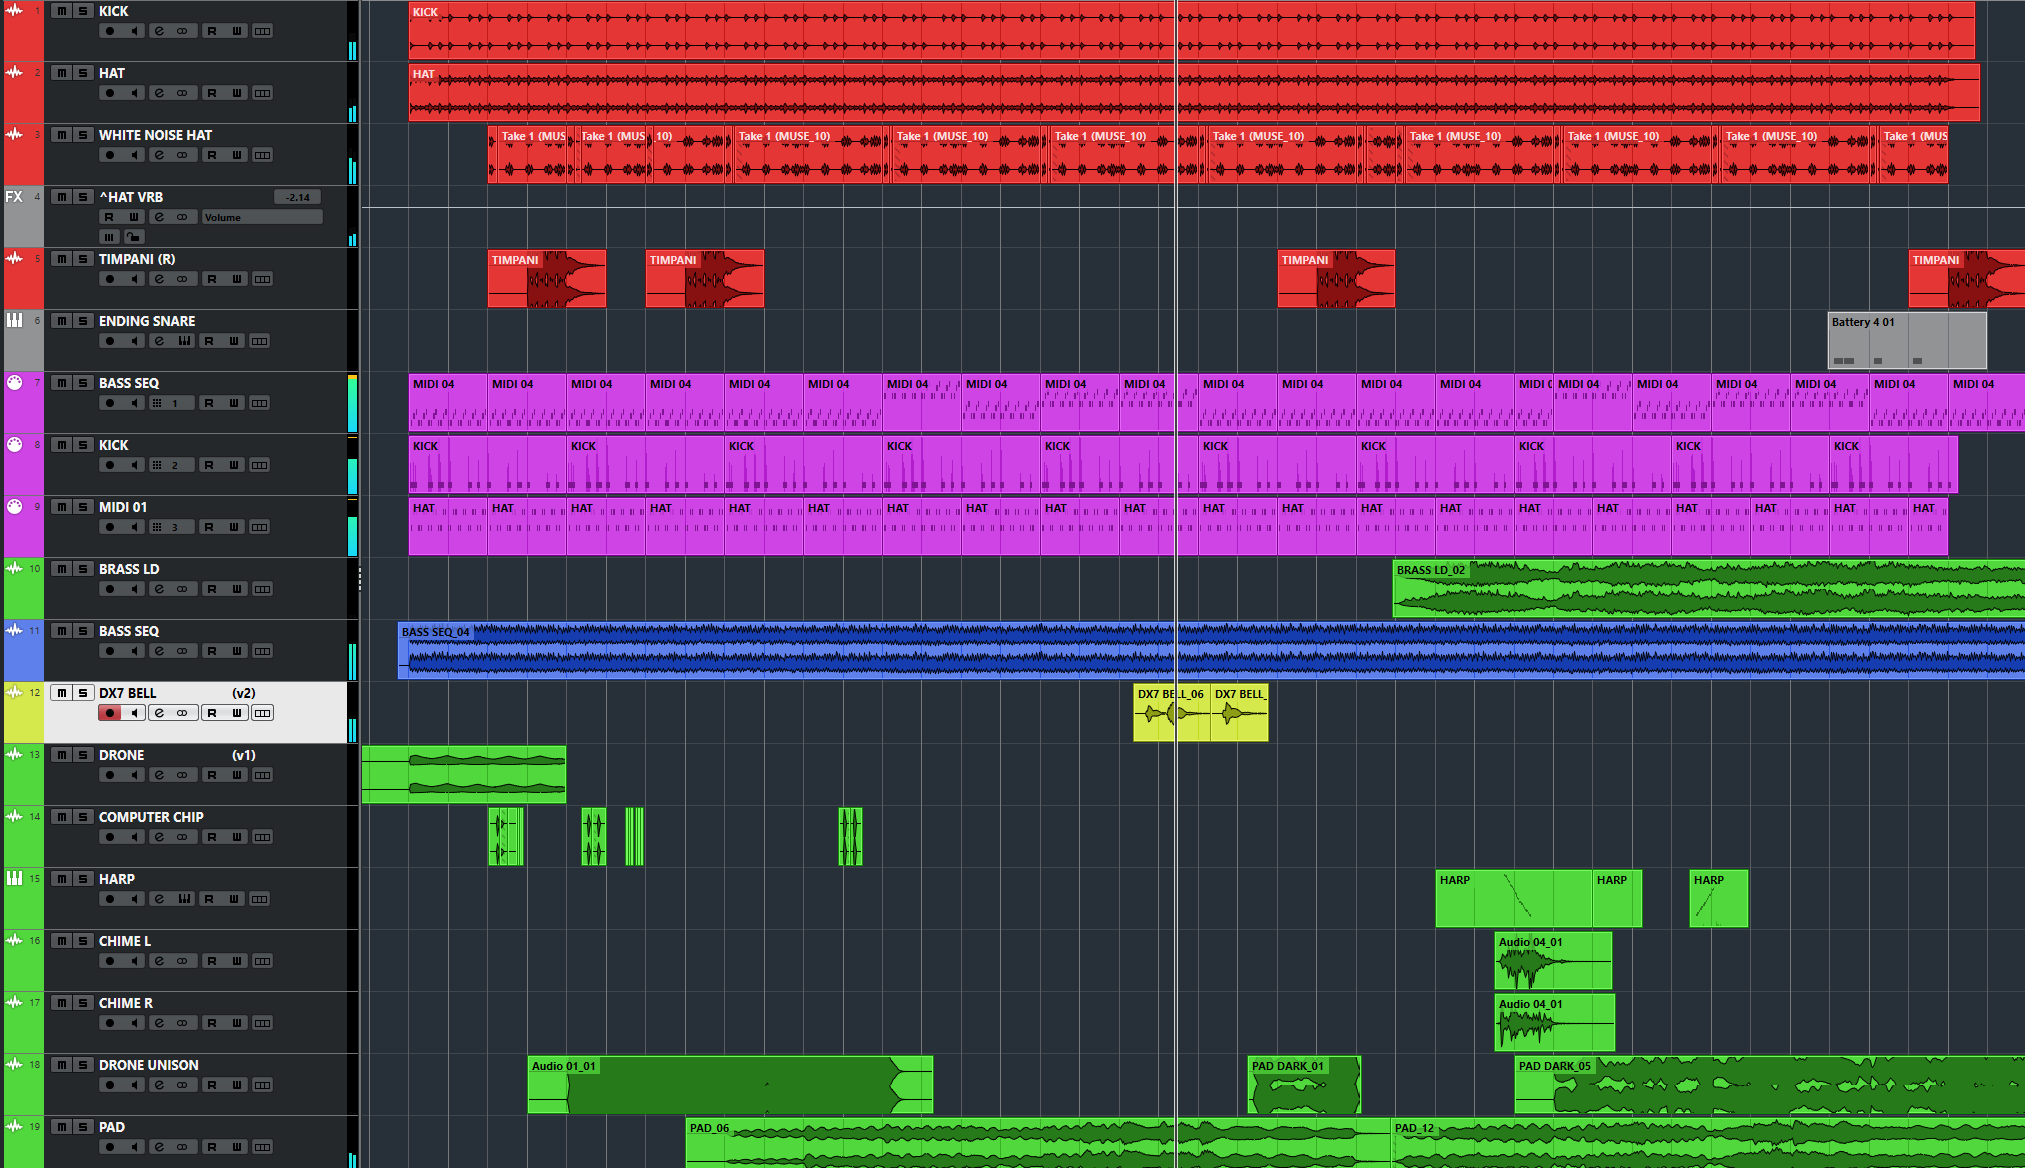Click freeze channel icon on BRASS LD track
Viewport: 2025px width, 1168px height.
coord(182,589)
